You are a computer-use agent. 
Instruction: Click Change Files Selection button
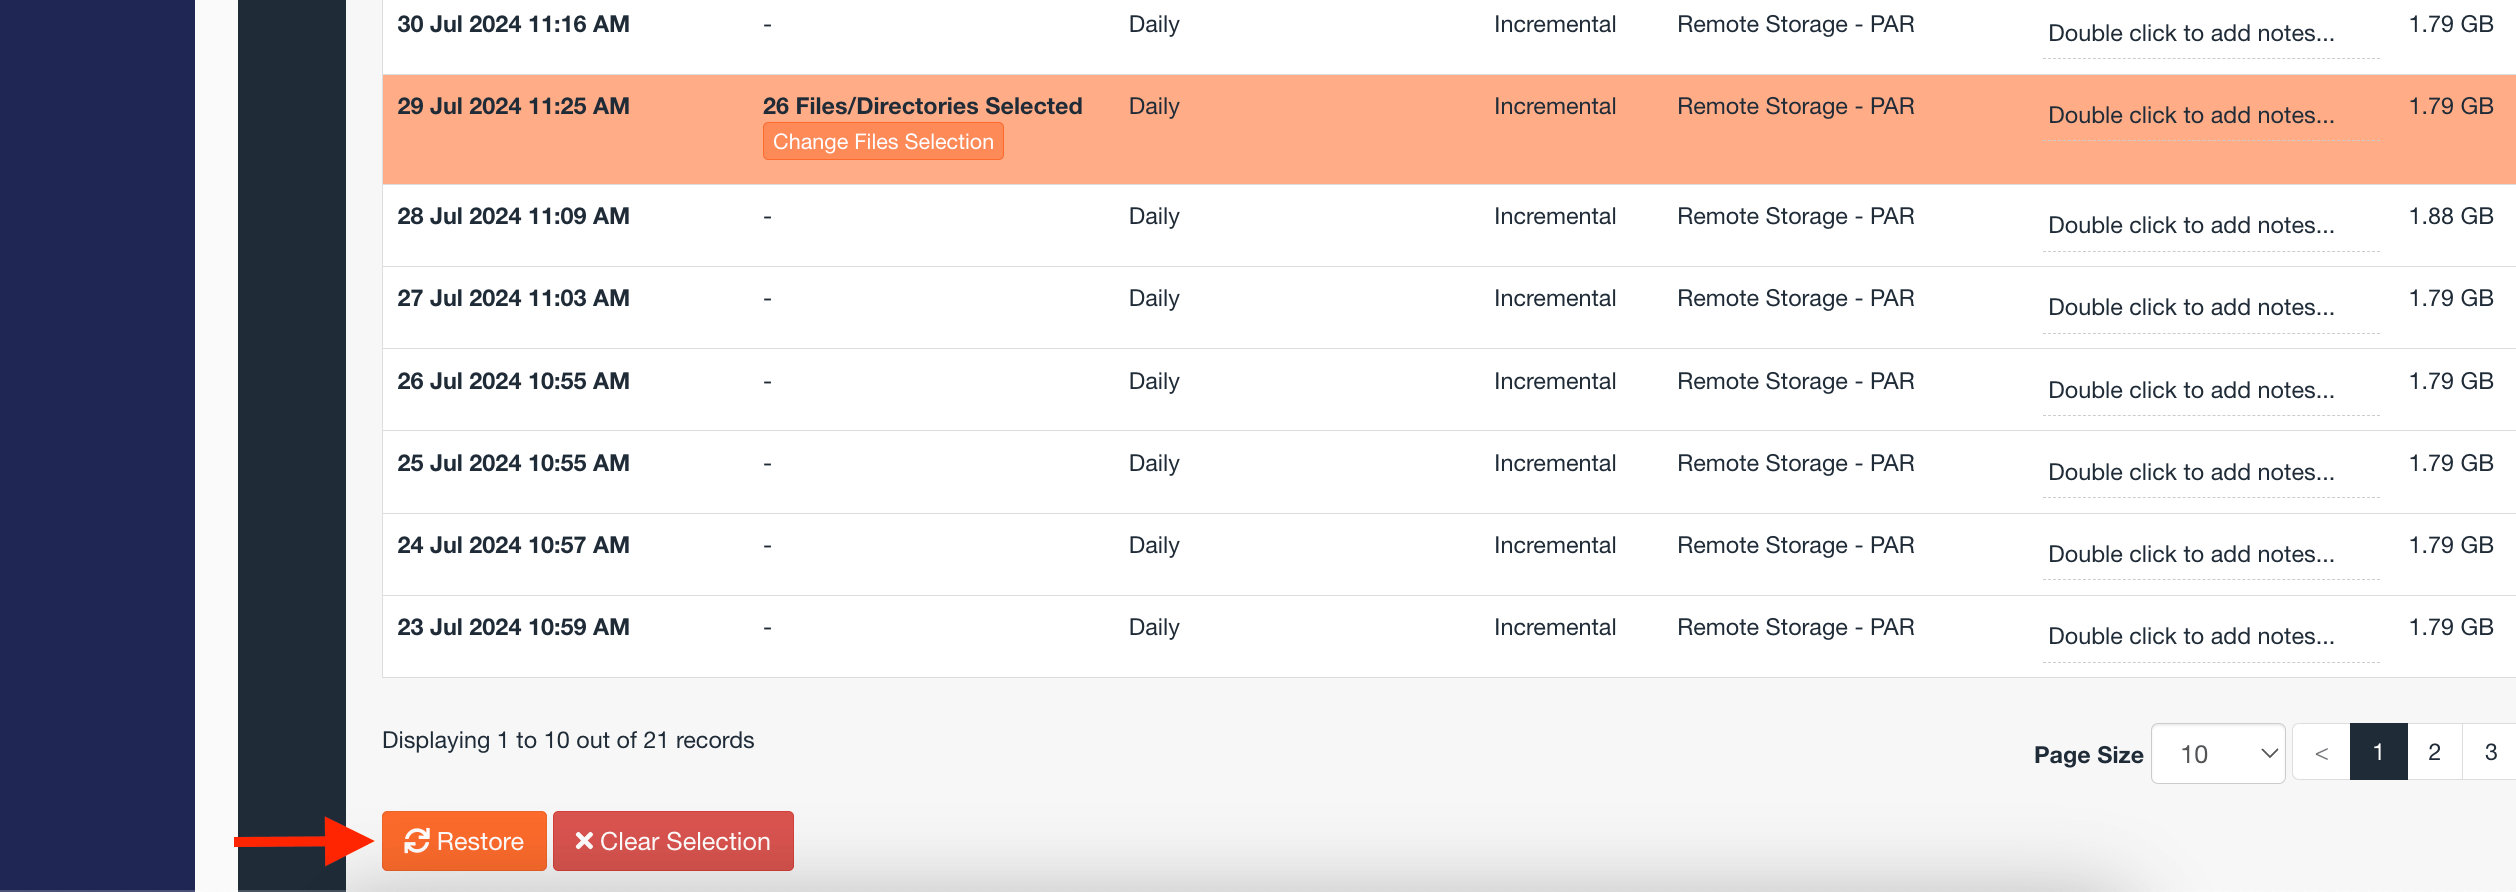click(883, 142)
